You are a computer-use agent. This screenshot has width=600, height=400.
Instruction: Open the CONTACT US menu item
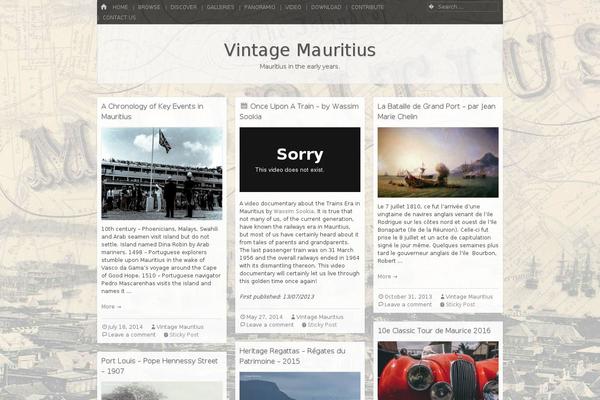point(119,17)
